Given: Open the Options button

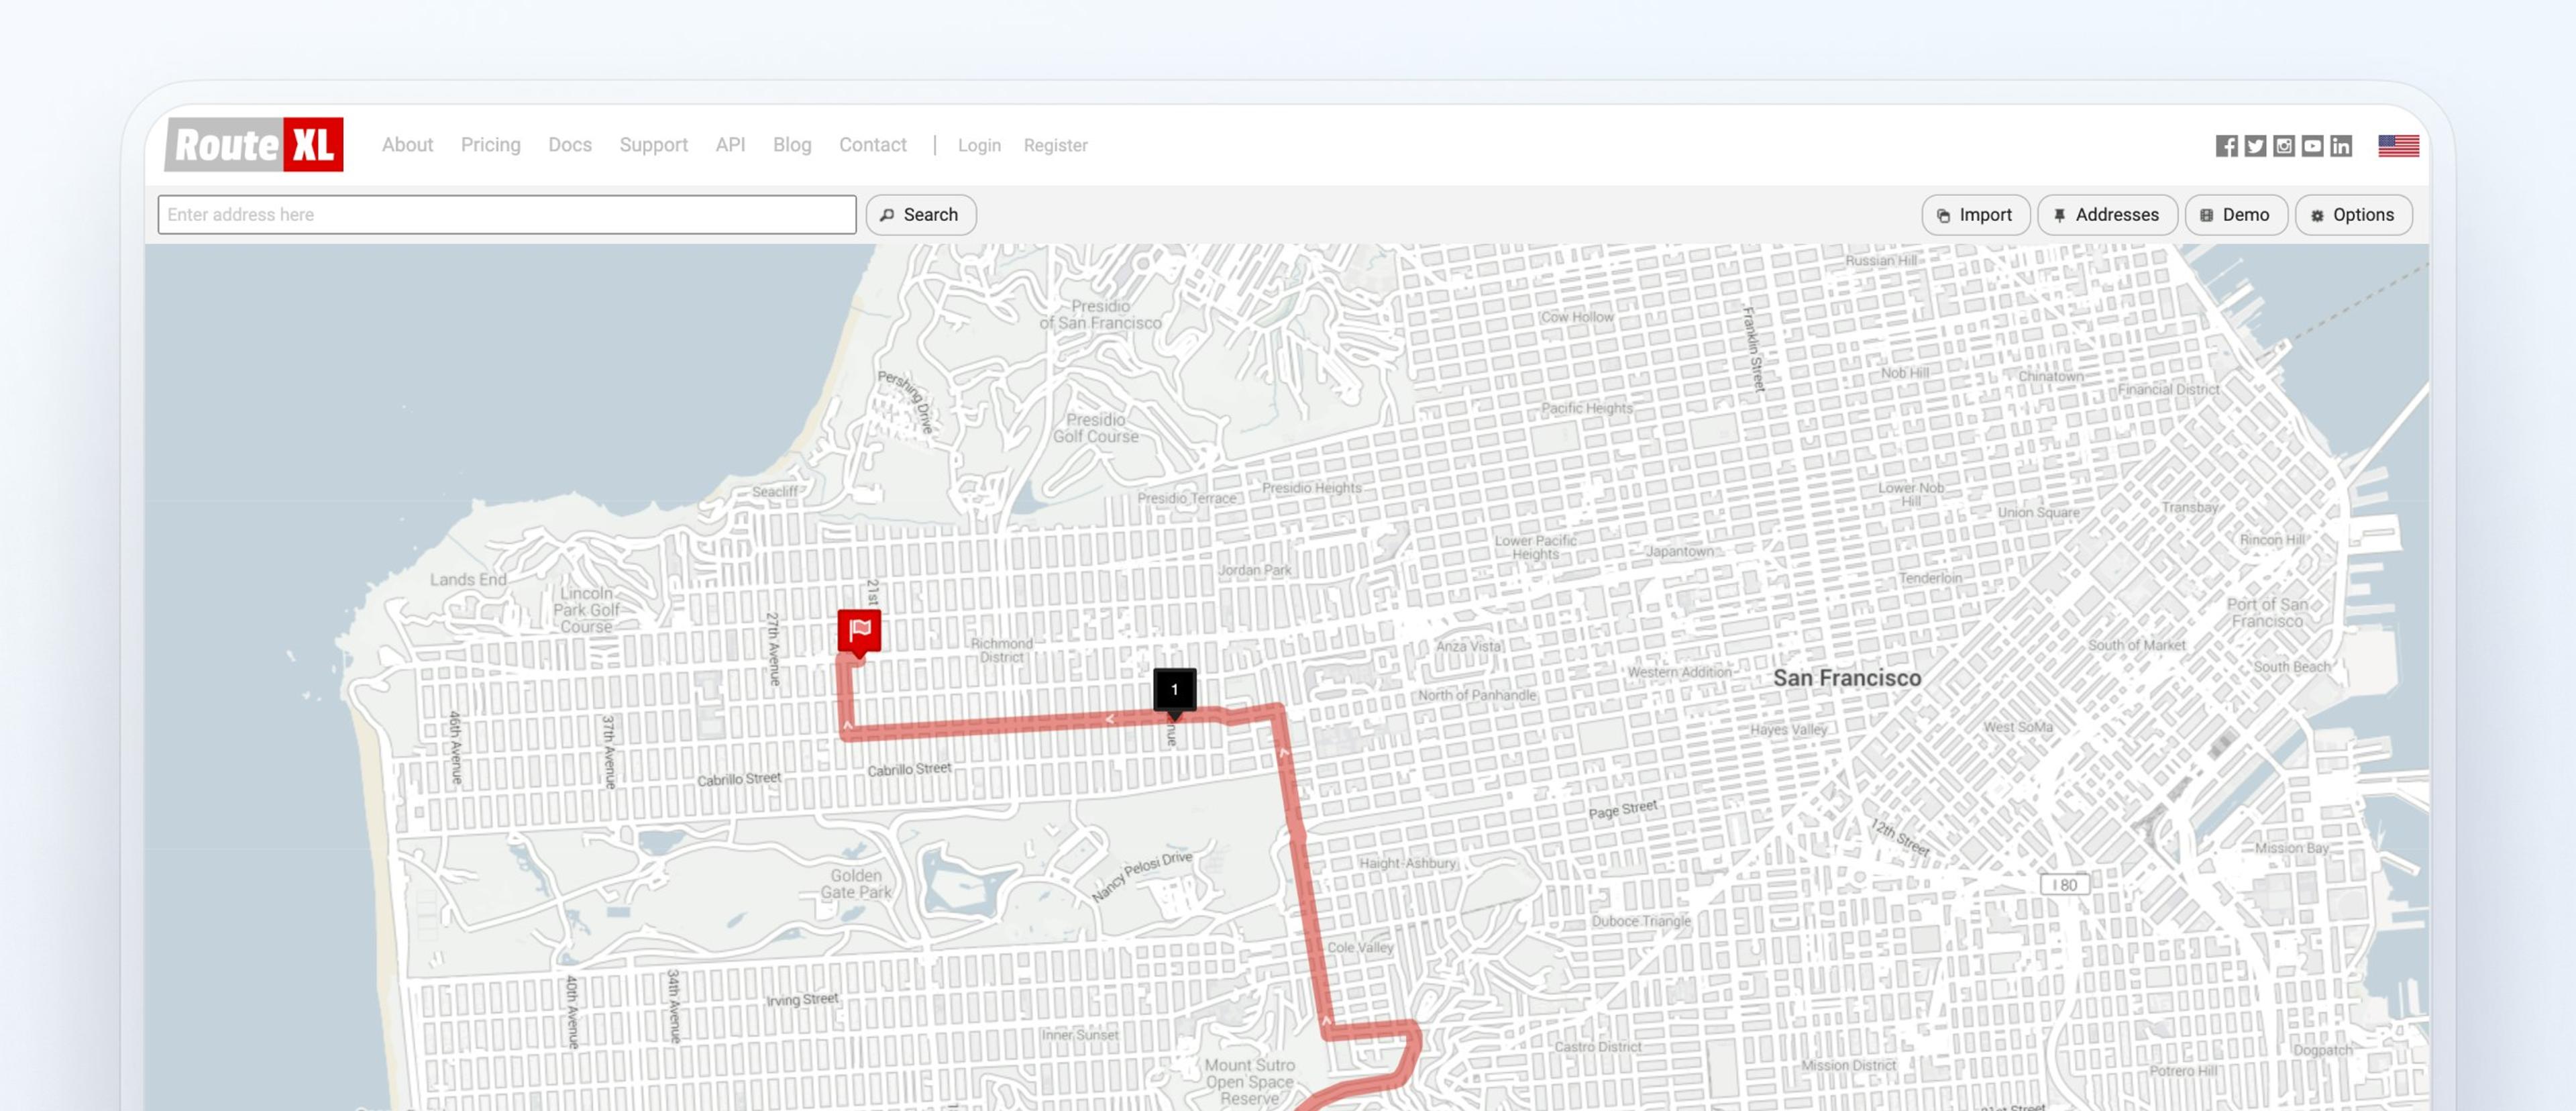Looking at the screenshot, I should (x=2354, y=215).
